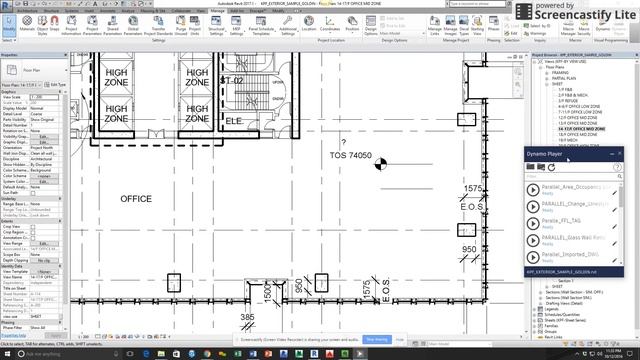
Task: Select the Modify tool in ribbon
Action: (x=9, y=25)
